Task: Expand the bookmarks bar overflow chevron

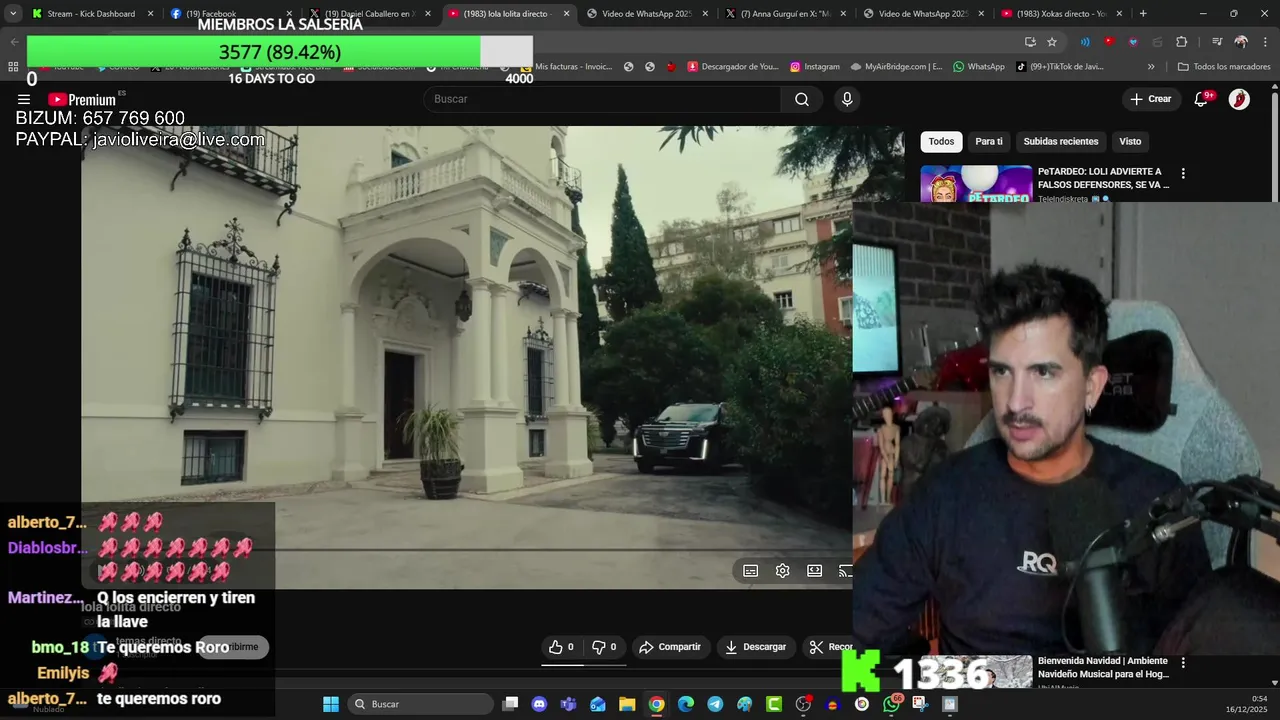Action: [x=1151, y=67]
